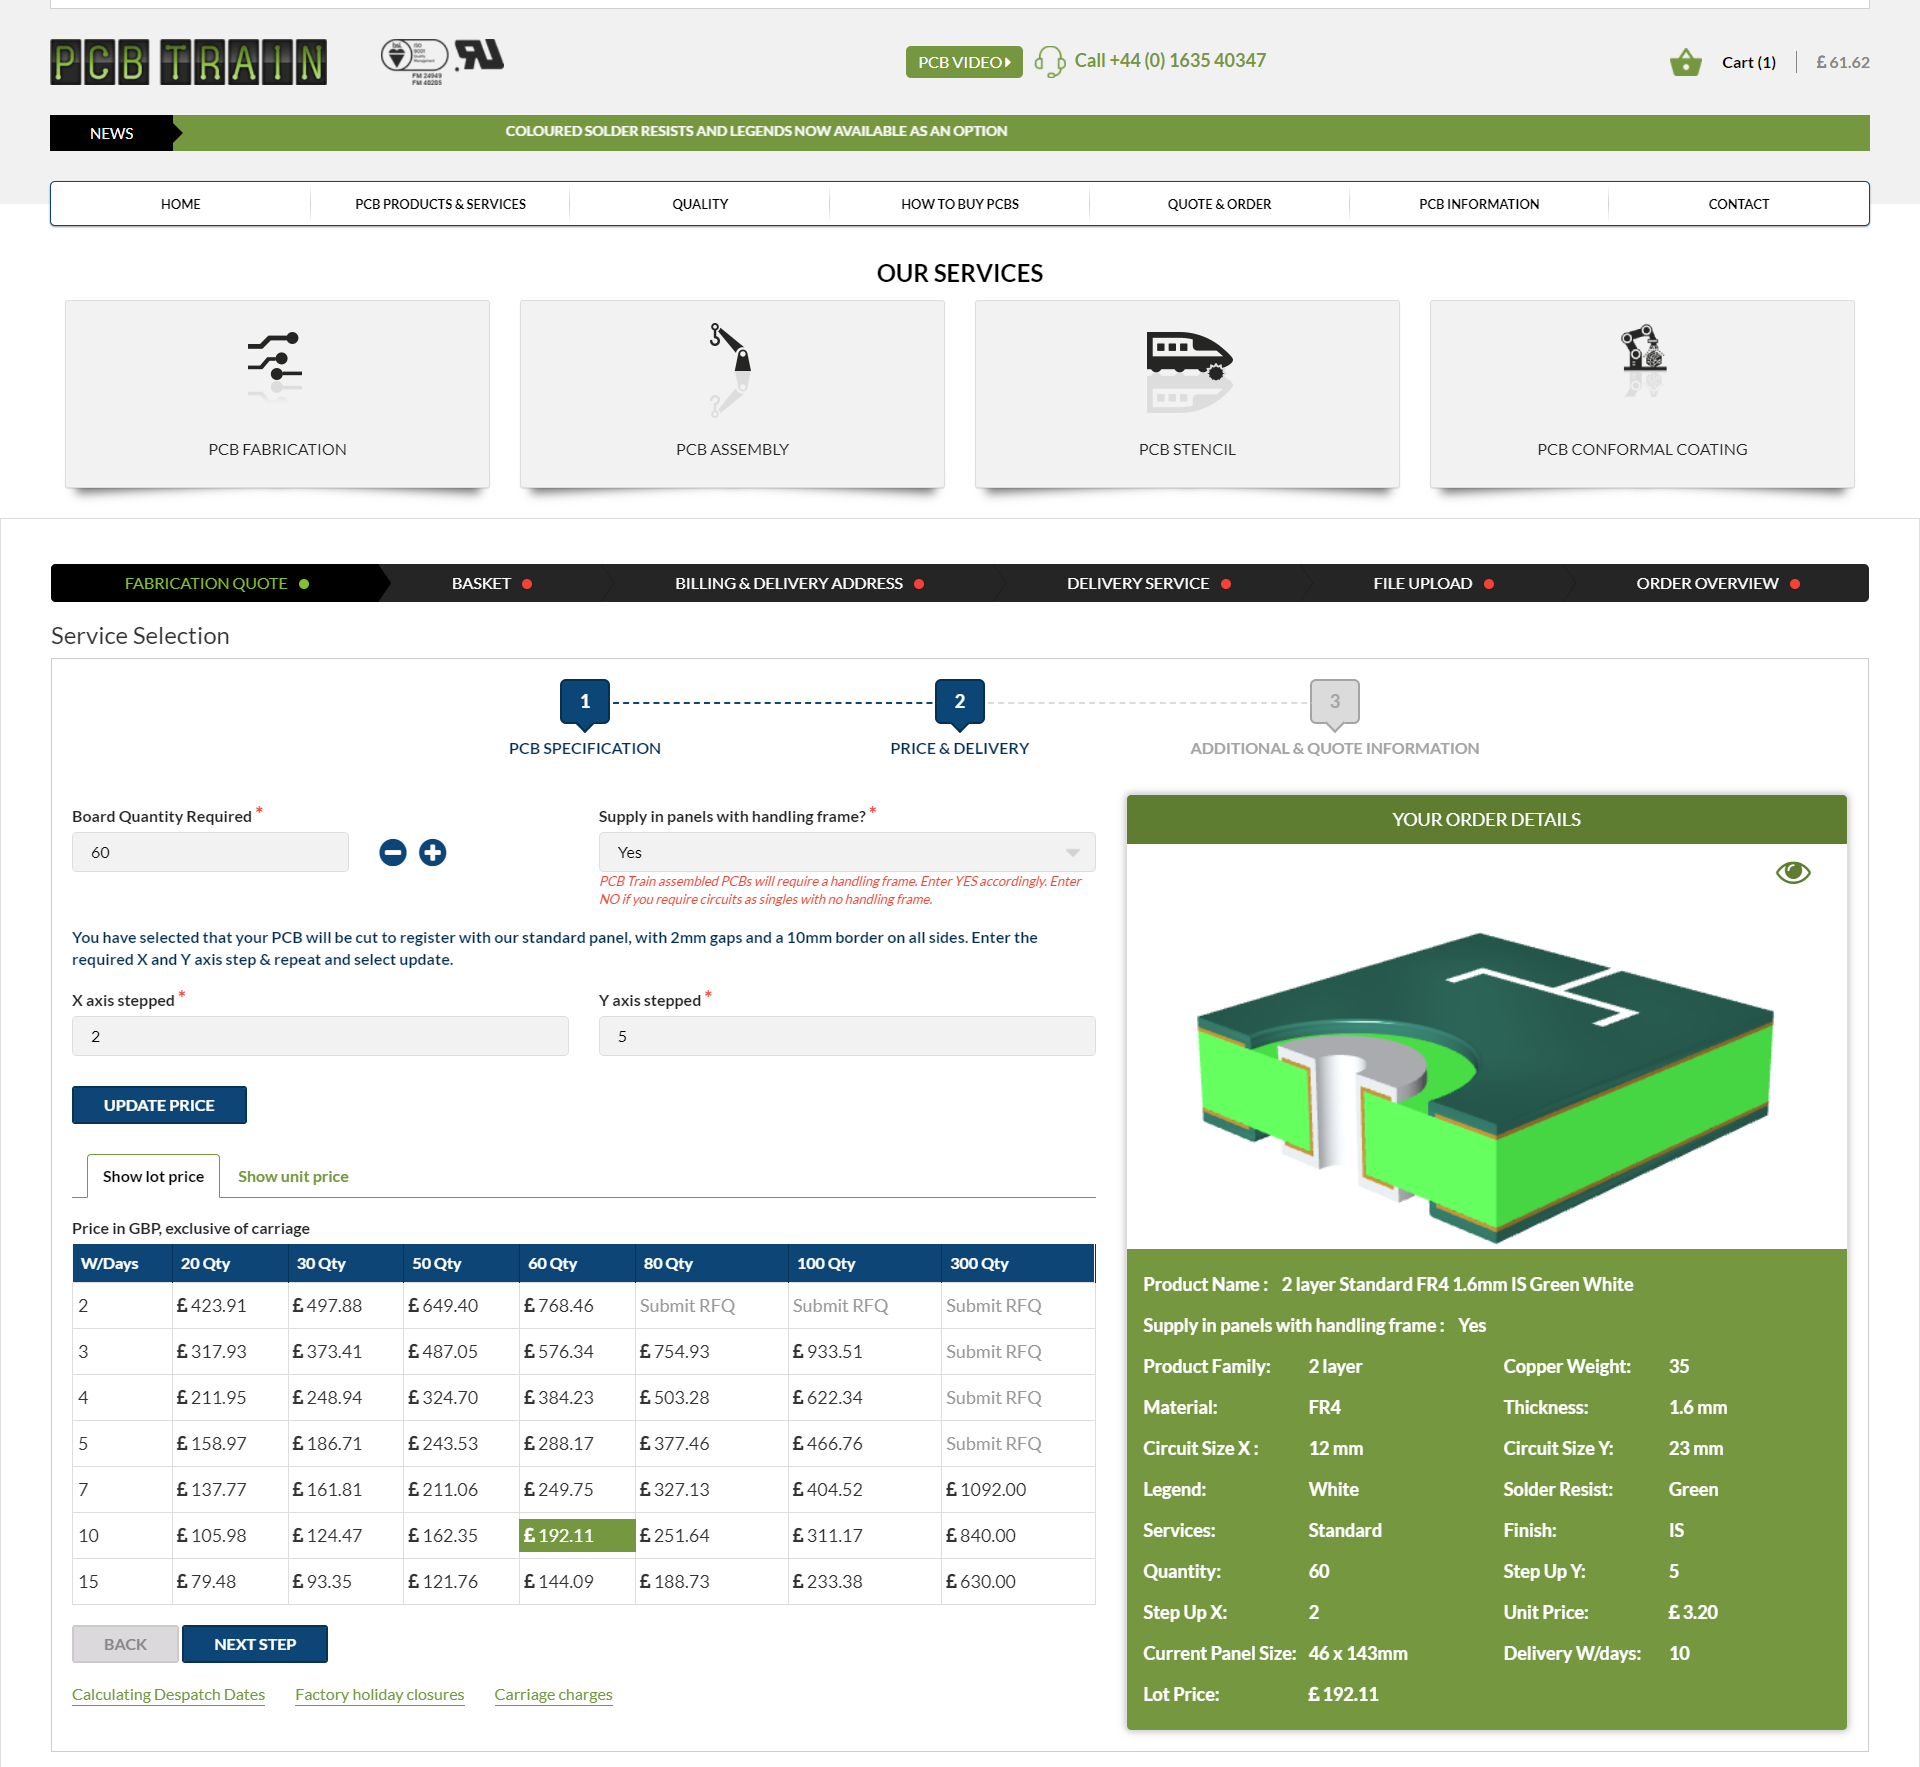The height and width of the screenshot is (1767, 1920).
Task: Select the Delivery Service progress step
Action: pyautogui.click(x=1148, y=583)
